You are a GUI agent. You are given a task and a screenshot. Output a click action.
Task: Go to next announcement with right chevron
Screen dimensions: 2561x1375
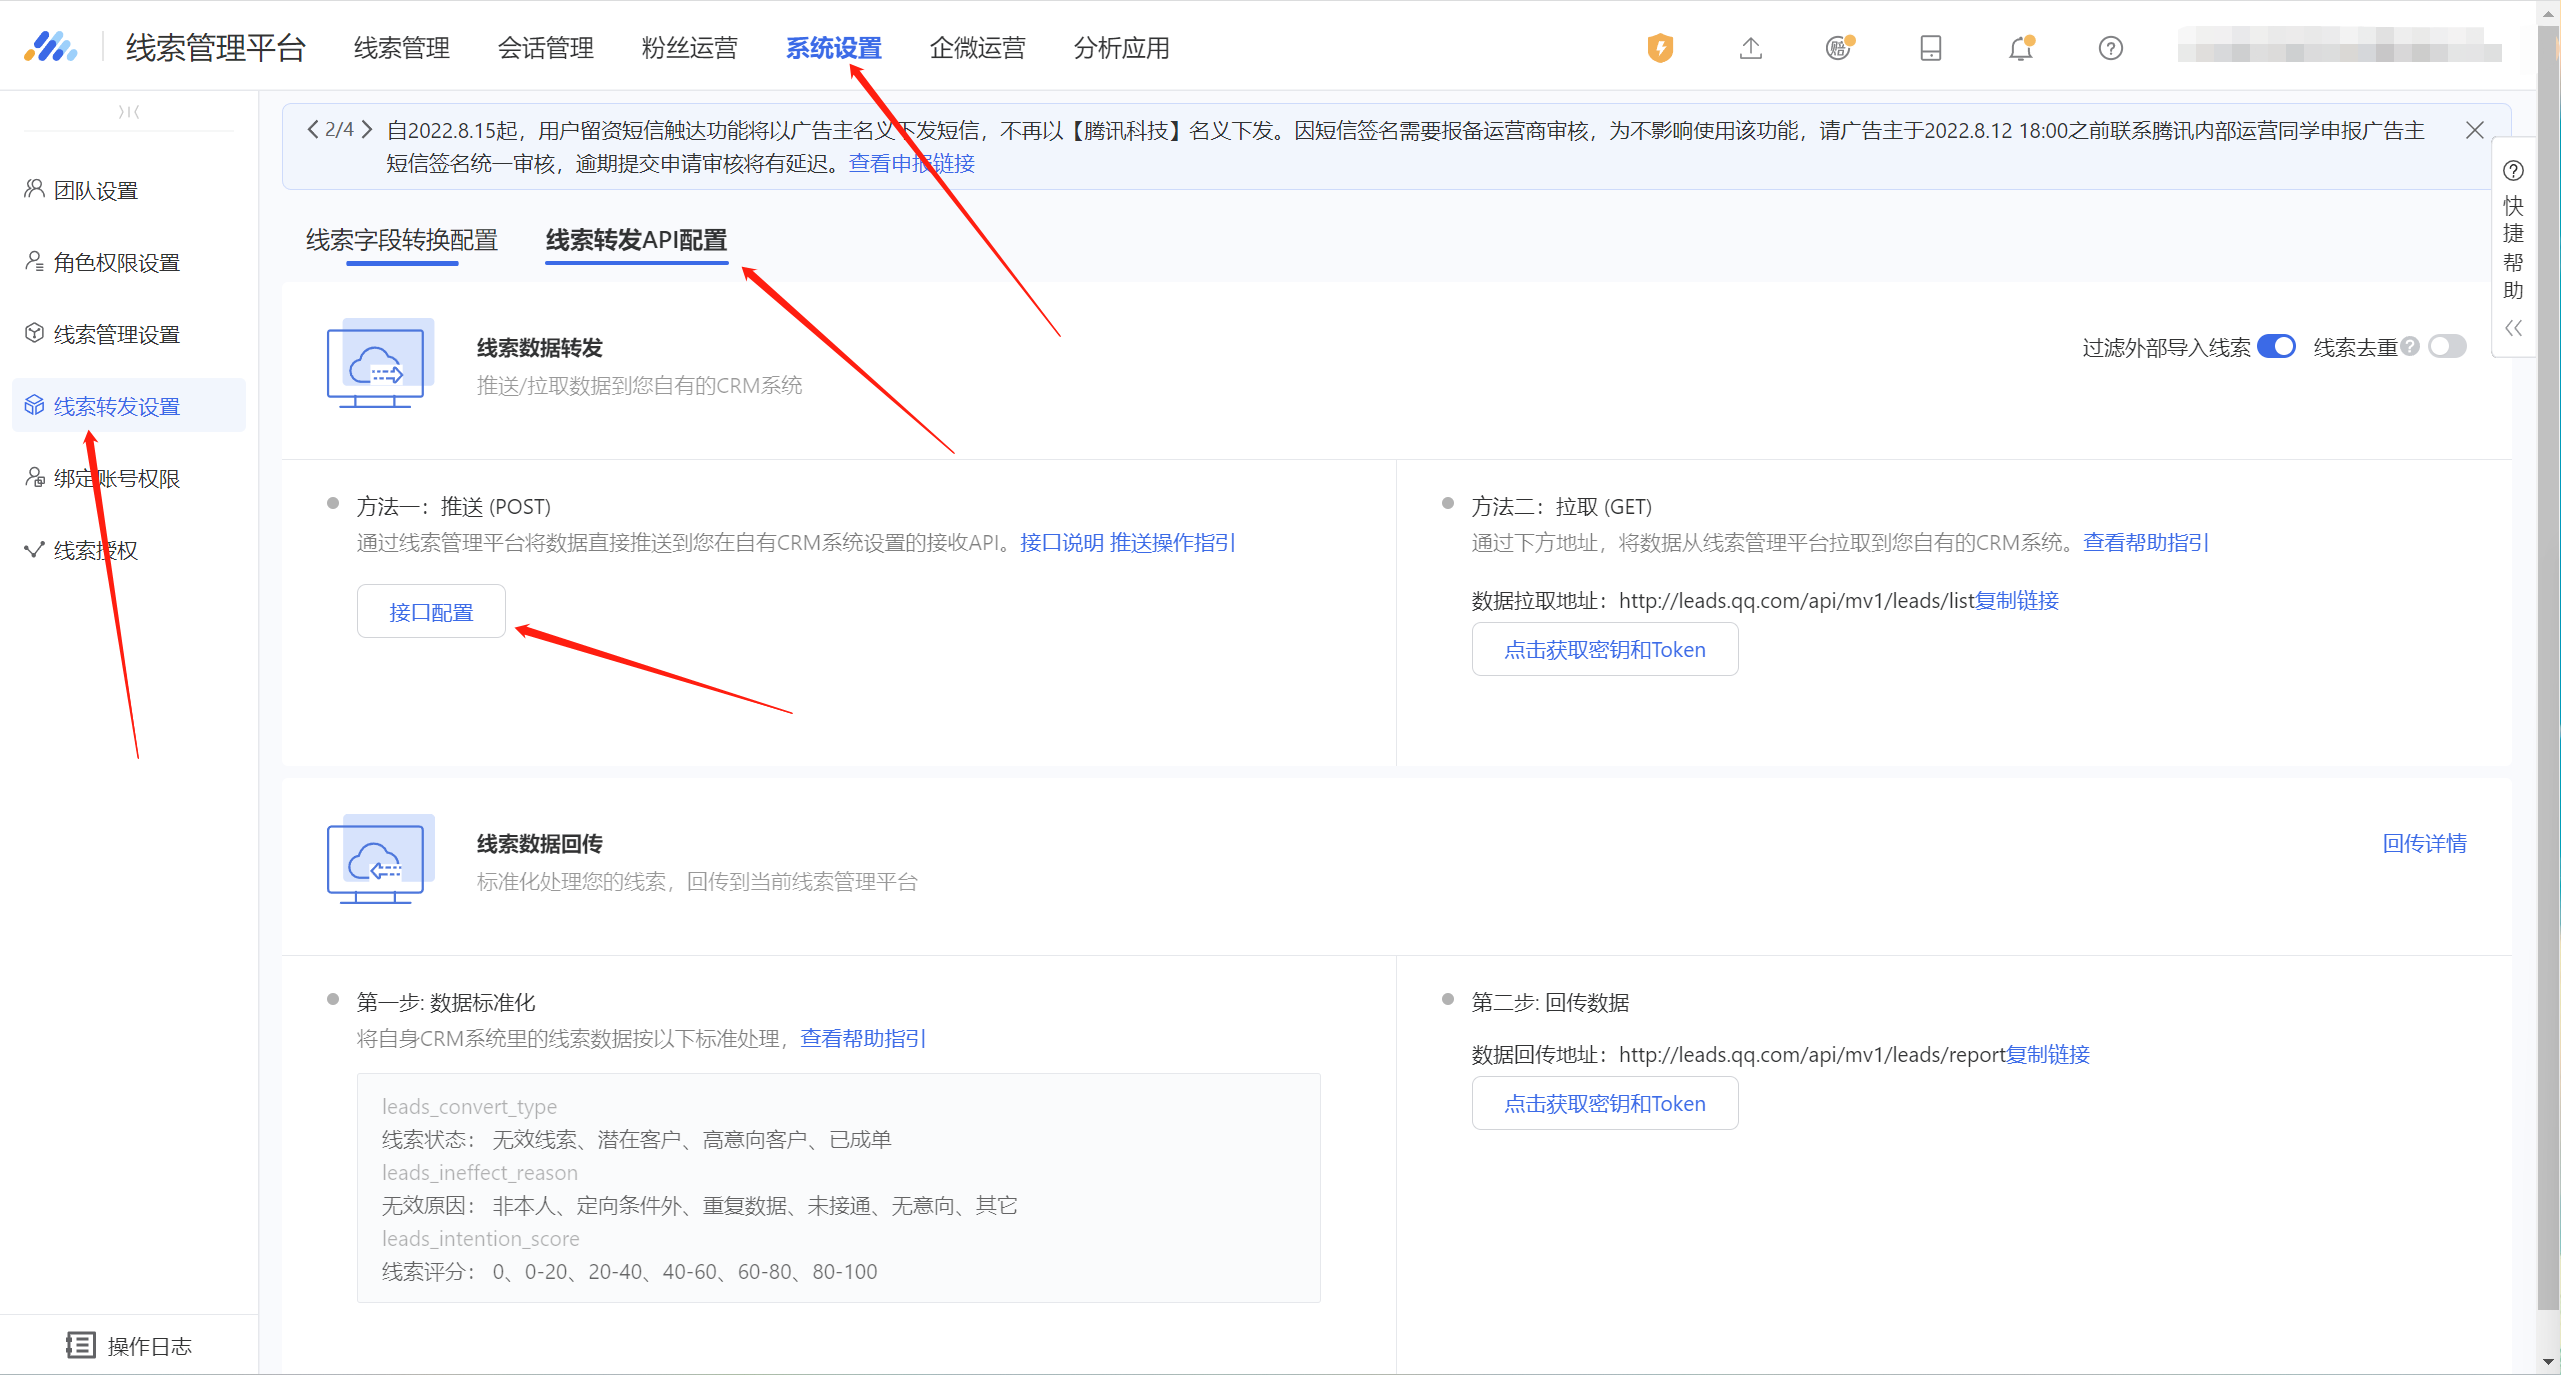tap(367, 130)
